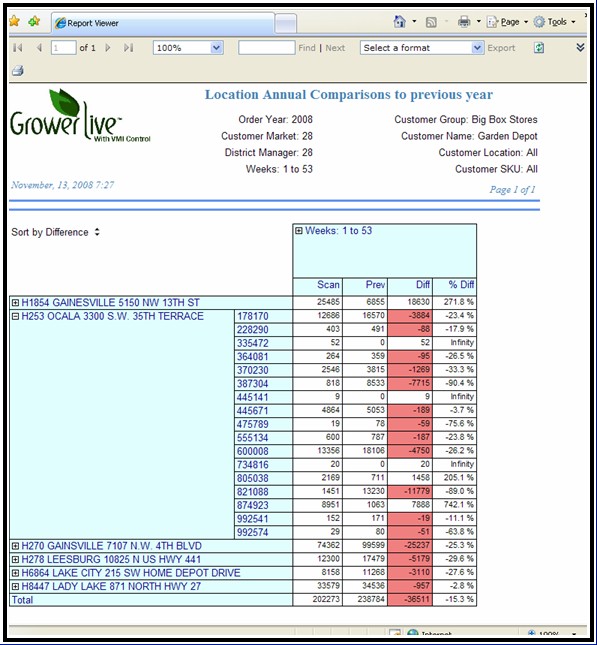Image resolution: width=597 pixels, height=645 pixels.
Task: Go to next report page
Action: pyautogui.click(x=108, y=48)
